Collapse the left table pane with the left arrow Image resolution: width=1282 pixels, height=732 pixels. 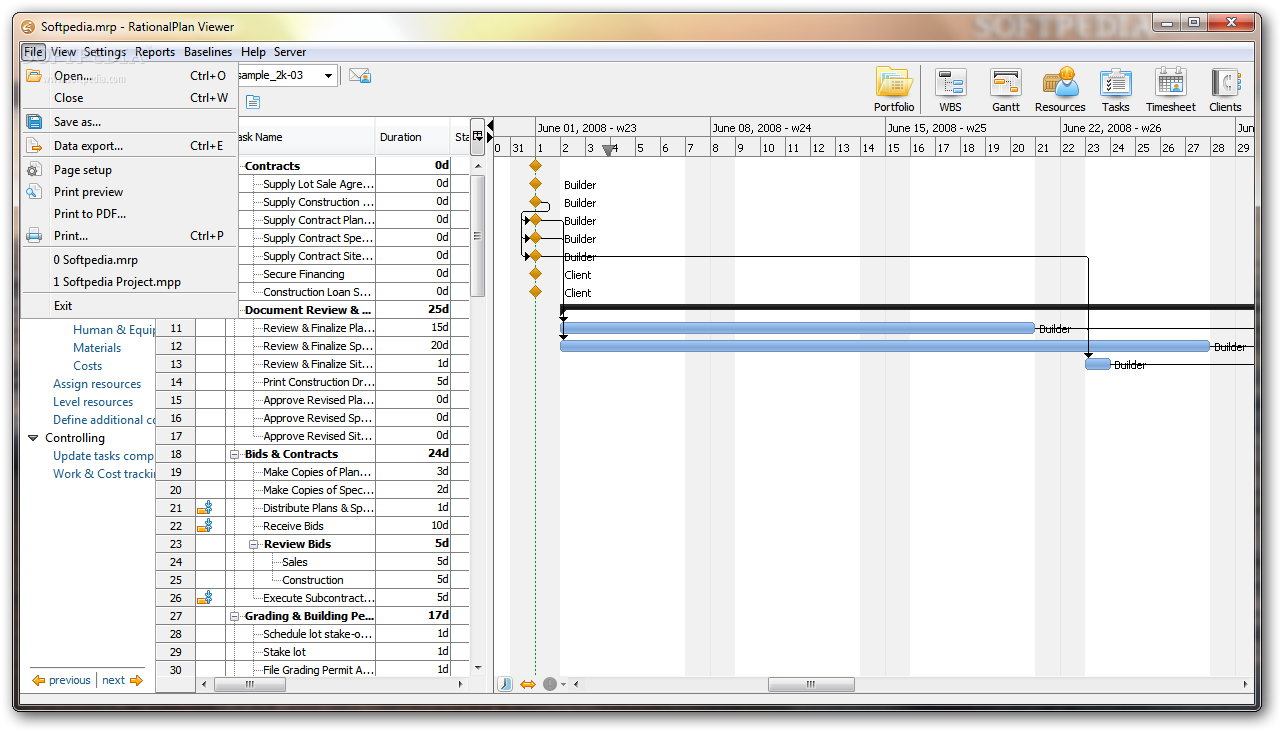click(490, 125)
